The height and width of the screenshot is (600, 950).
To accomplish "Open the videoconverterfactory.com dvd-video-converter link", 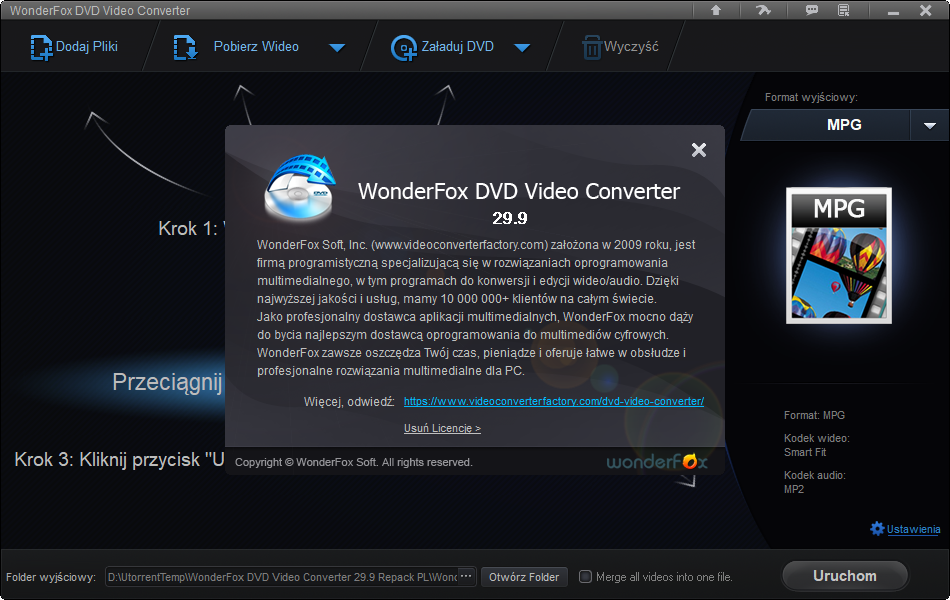I will click(x=554, y=401).
